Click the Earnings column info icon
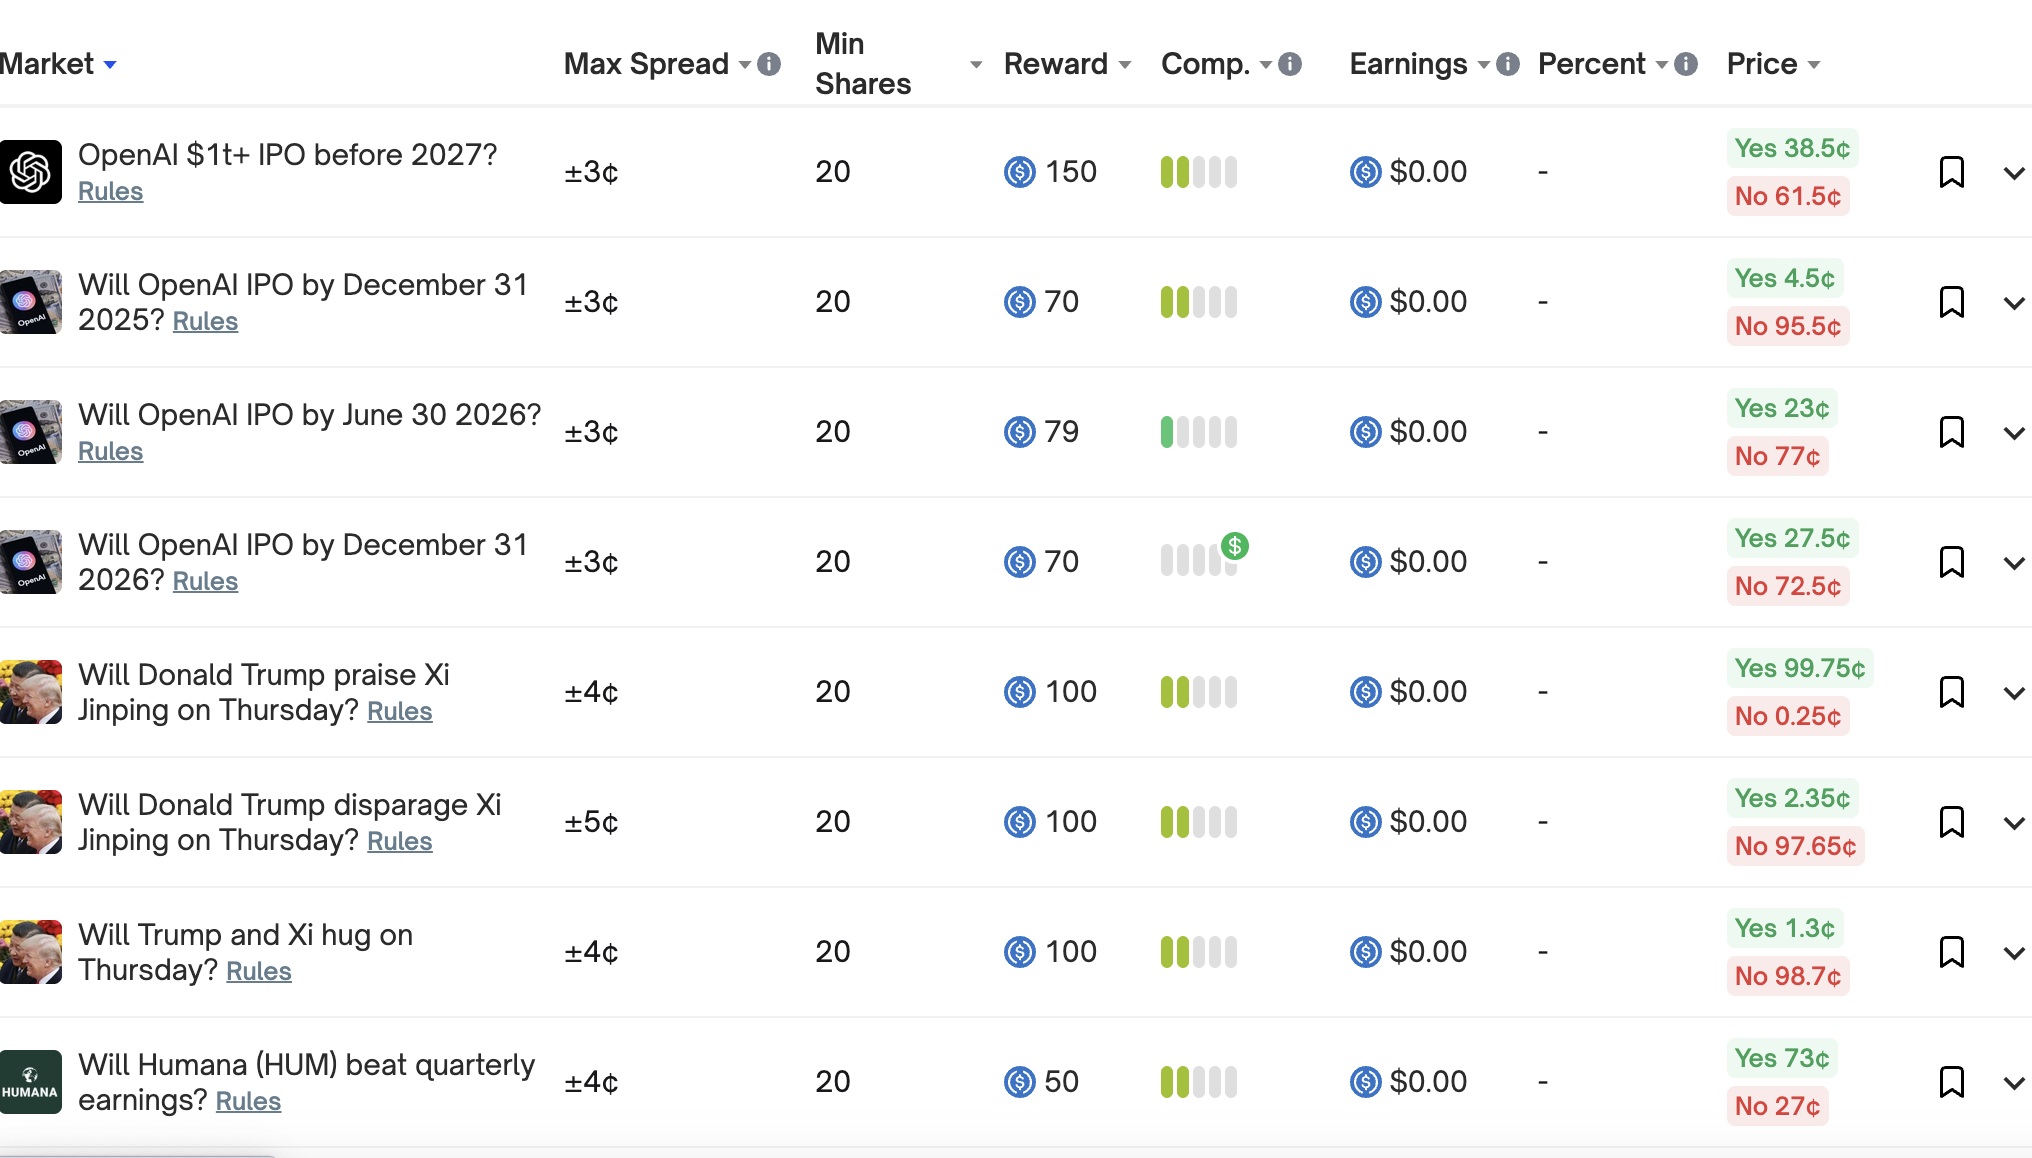This screenshot has width=2032, height=1158. coord(1508,64)
